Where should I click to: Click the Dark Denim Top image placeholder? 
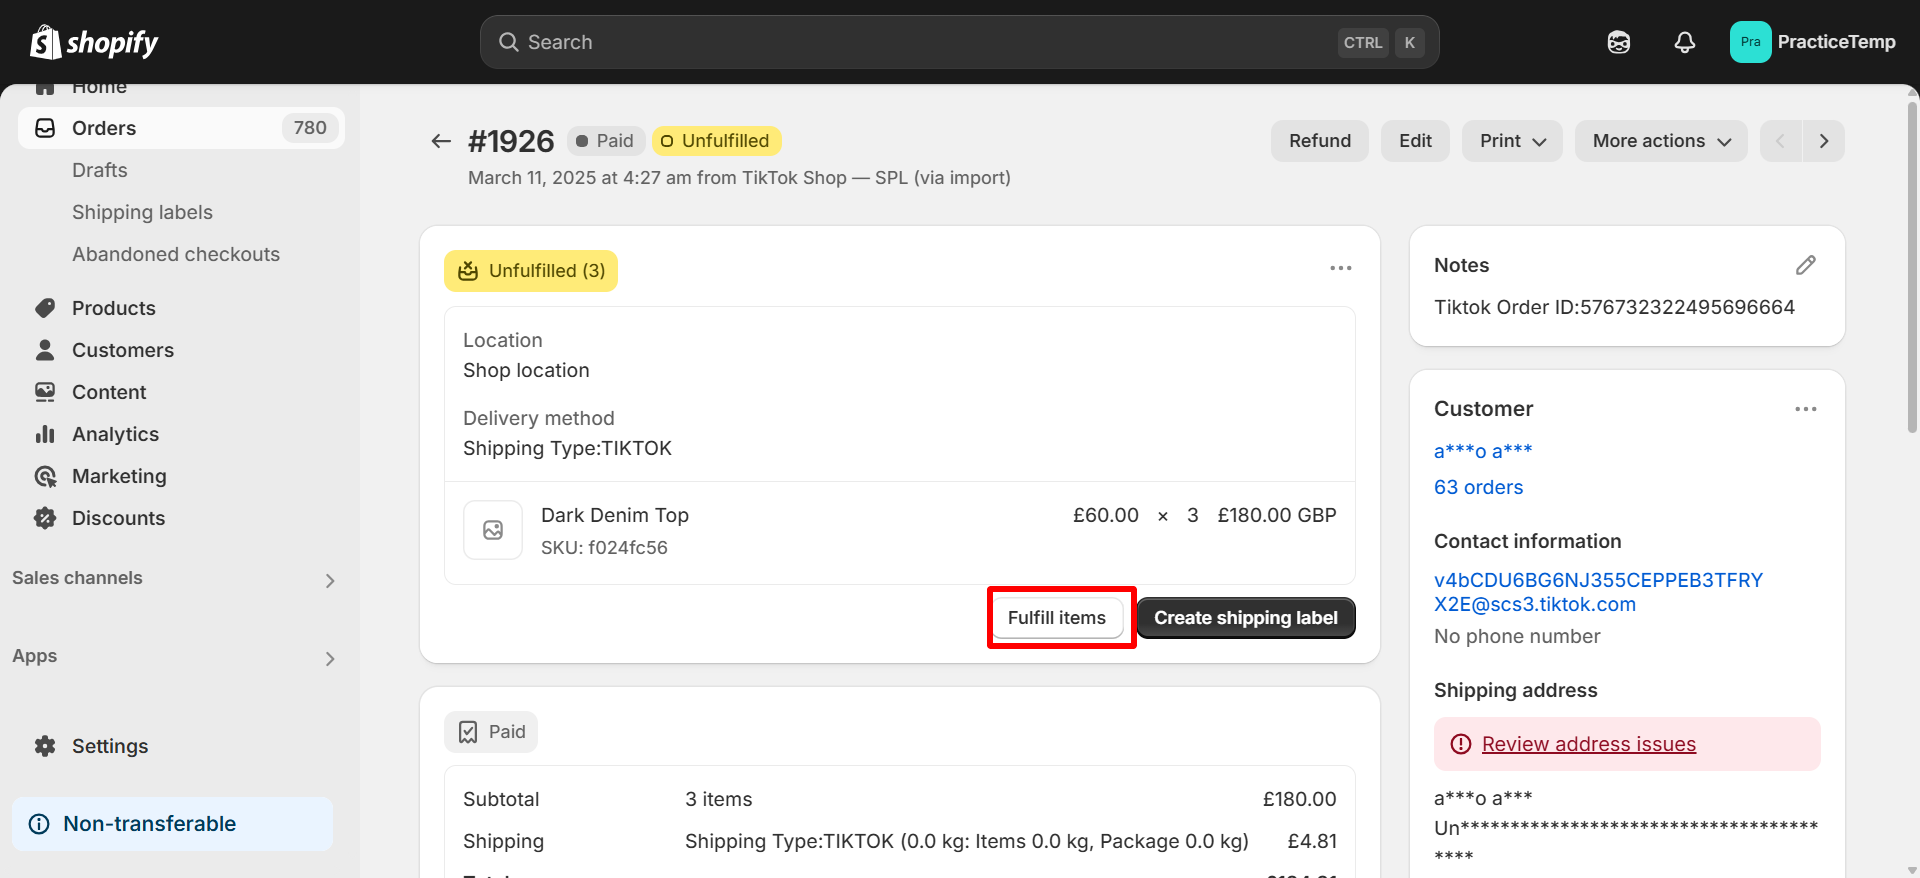coord(493,530)
